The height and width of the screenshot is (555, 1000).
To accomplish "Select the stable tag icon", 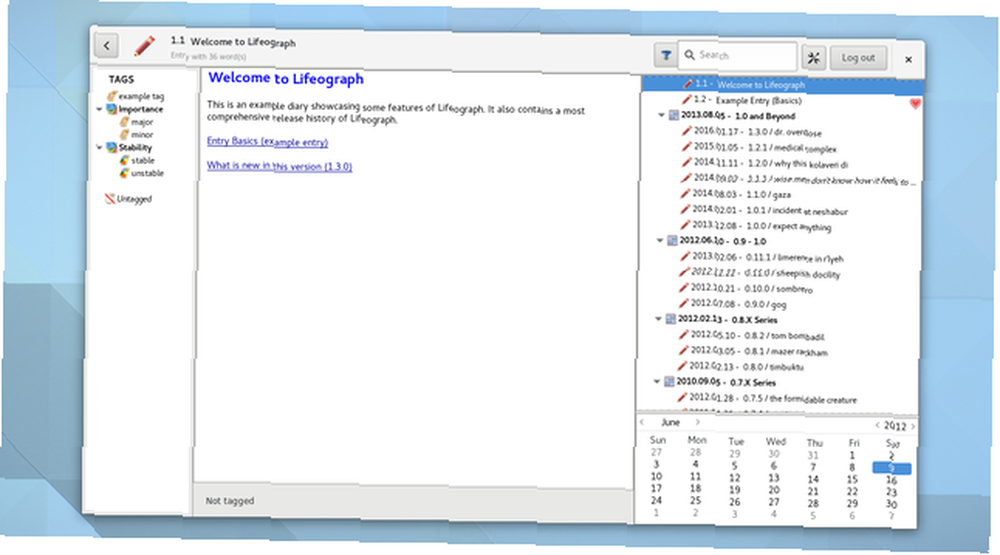I will click(124, 160).
